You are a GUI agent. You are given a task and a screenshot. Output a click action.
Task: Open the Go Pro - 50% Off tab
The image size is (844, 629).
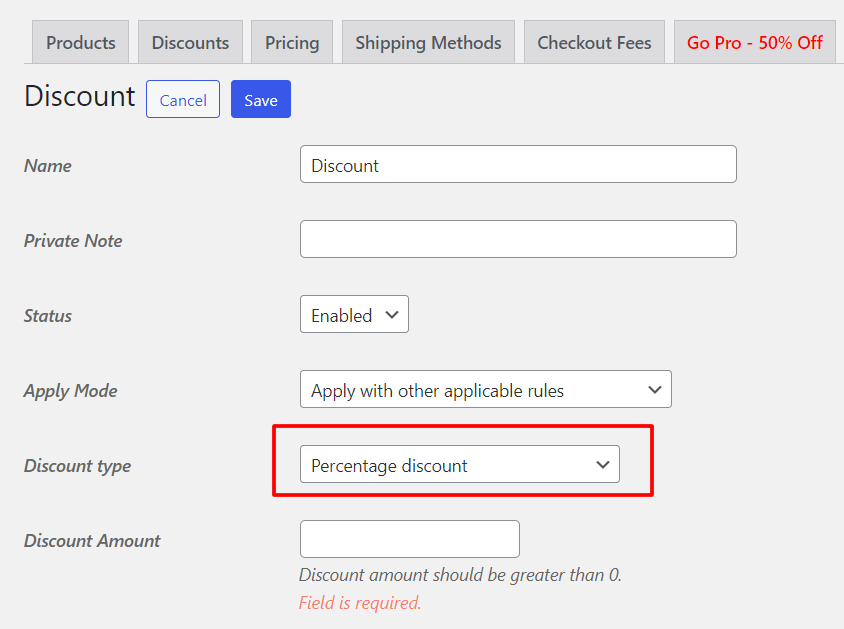pos(755,43)
